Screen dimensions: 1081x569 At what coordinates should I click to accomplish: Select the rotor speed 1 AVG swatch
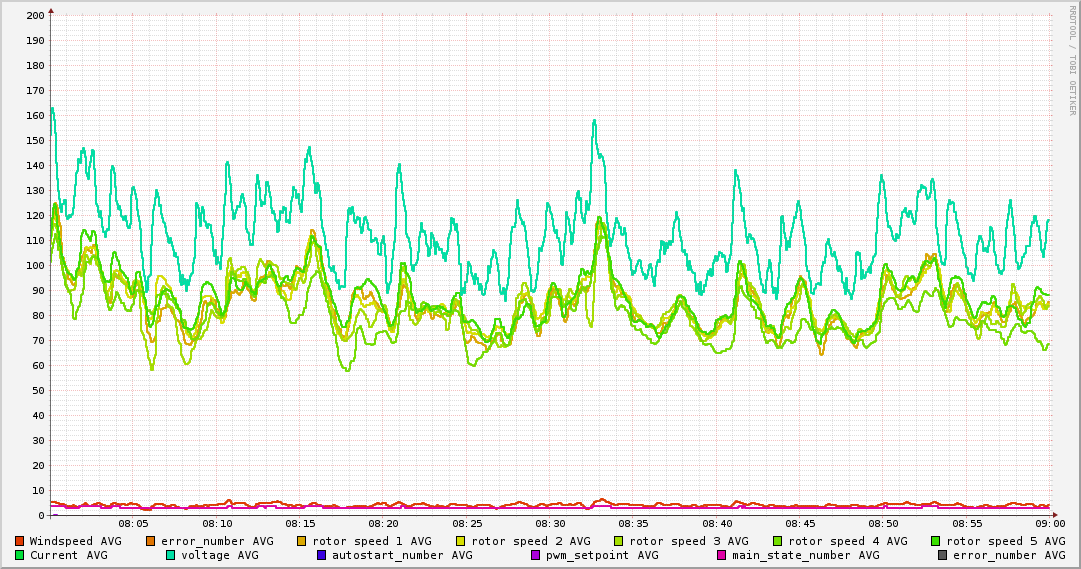point(302,541)
